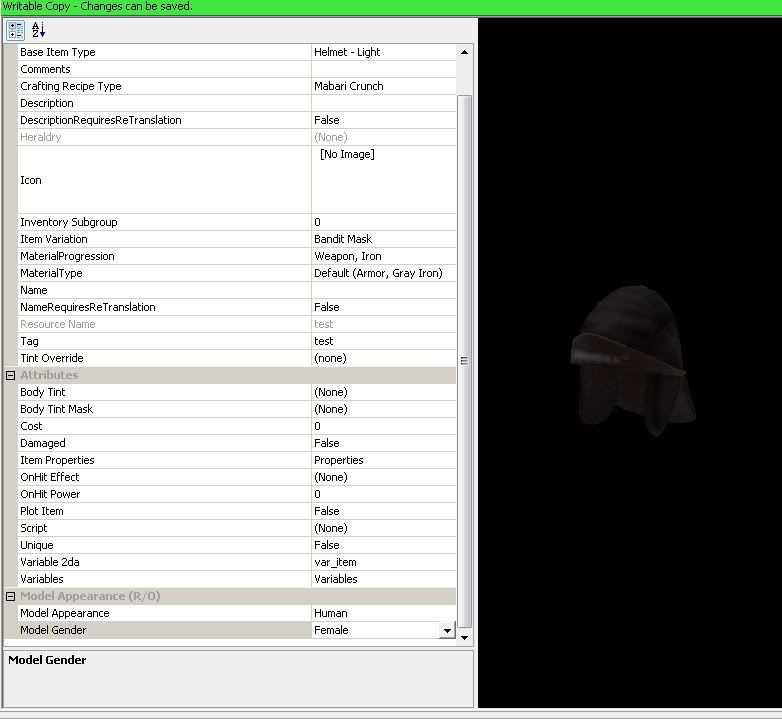This screenshot has height=719, width=782.
Task: Switch to the Categorized view icon
Action: 15,30
